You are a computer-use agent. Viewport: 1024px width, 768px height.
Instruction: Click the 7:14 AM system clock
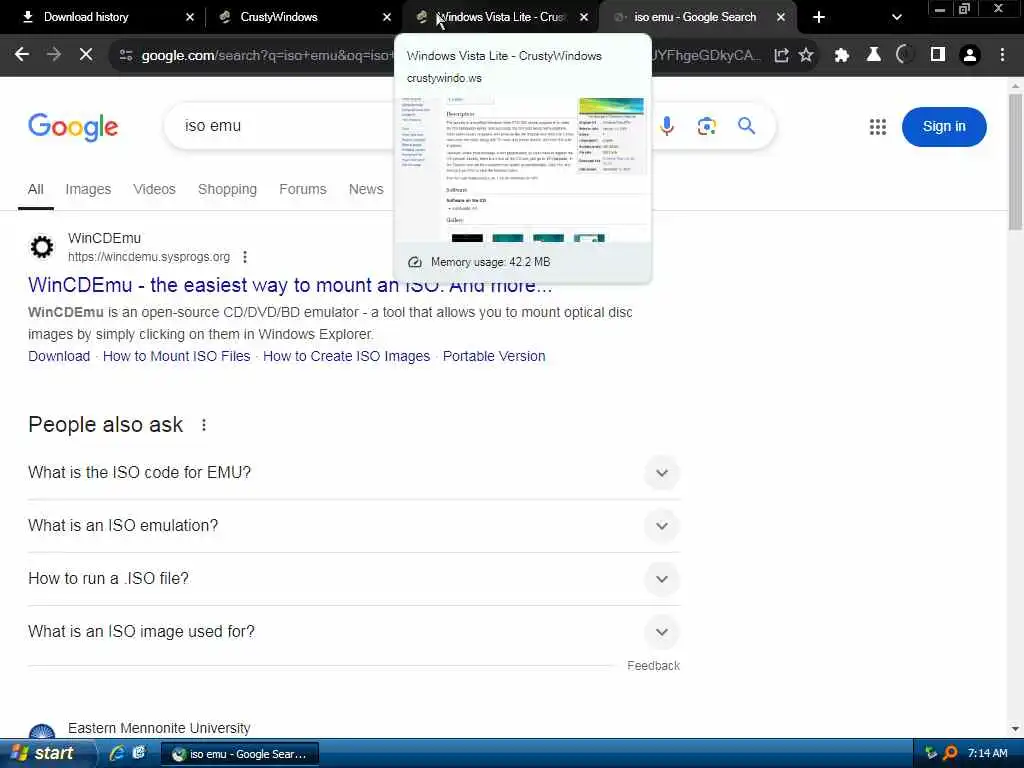[x=987, y=754]
